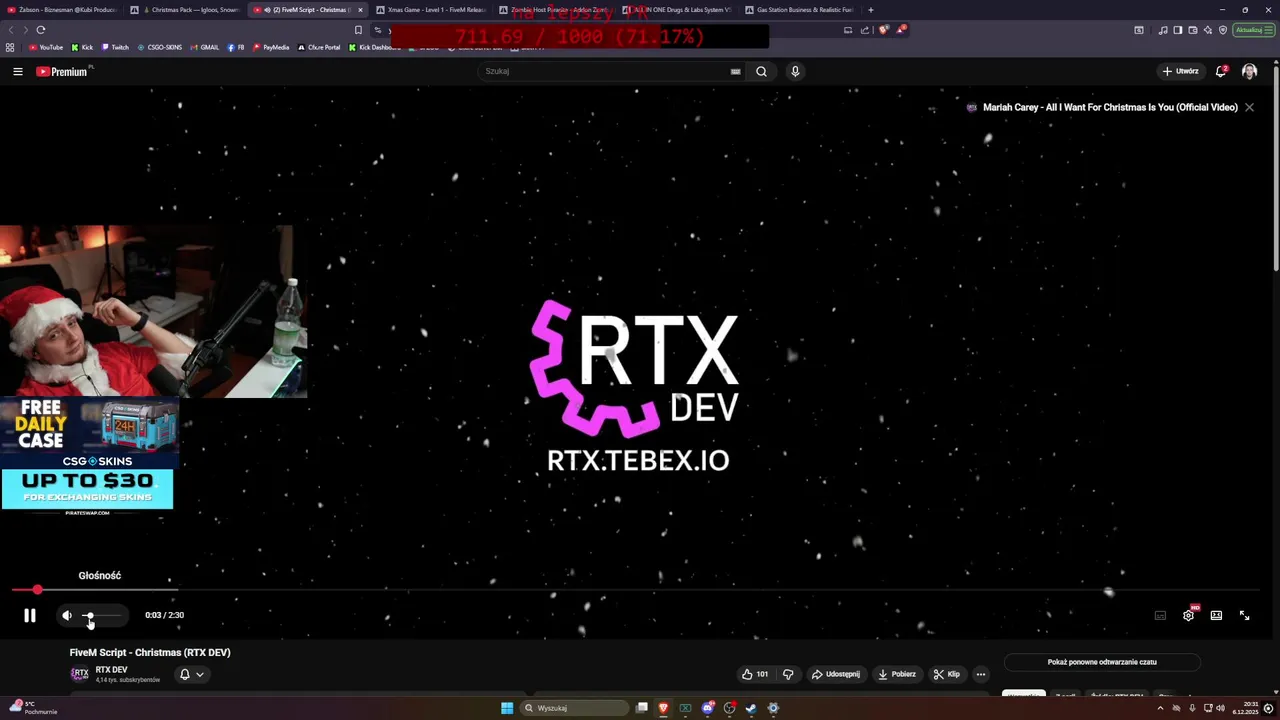Image resolution: width=1280 pixels, height=720 pixels.
Task: Open the Twitch bookmark
Action: pyautogui.click(x=115, y=47)
